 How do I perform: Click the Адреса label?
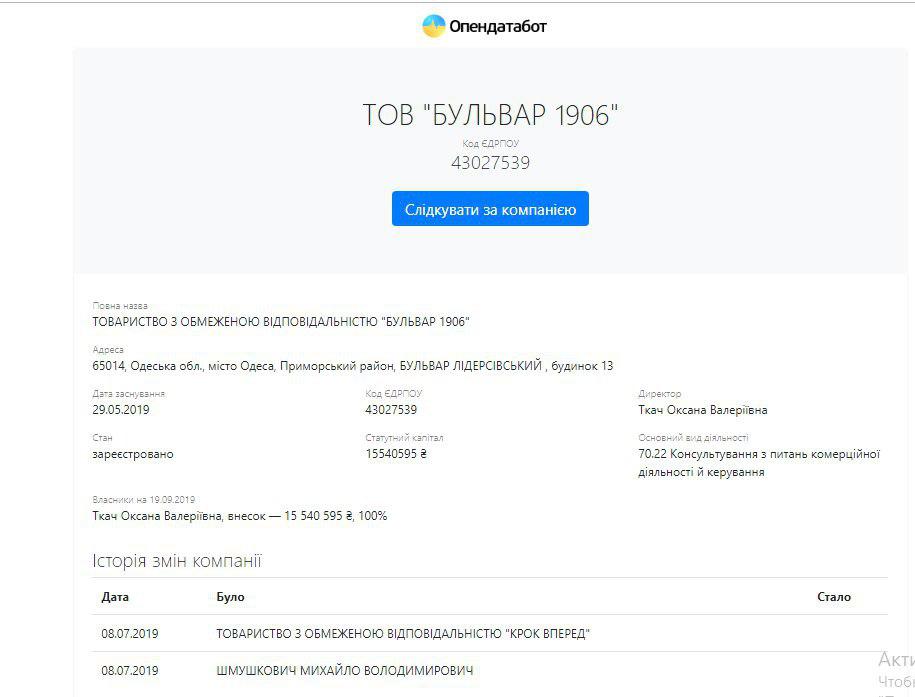click(108, 350)
